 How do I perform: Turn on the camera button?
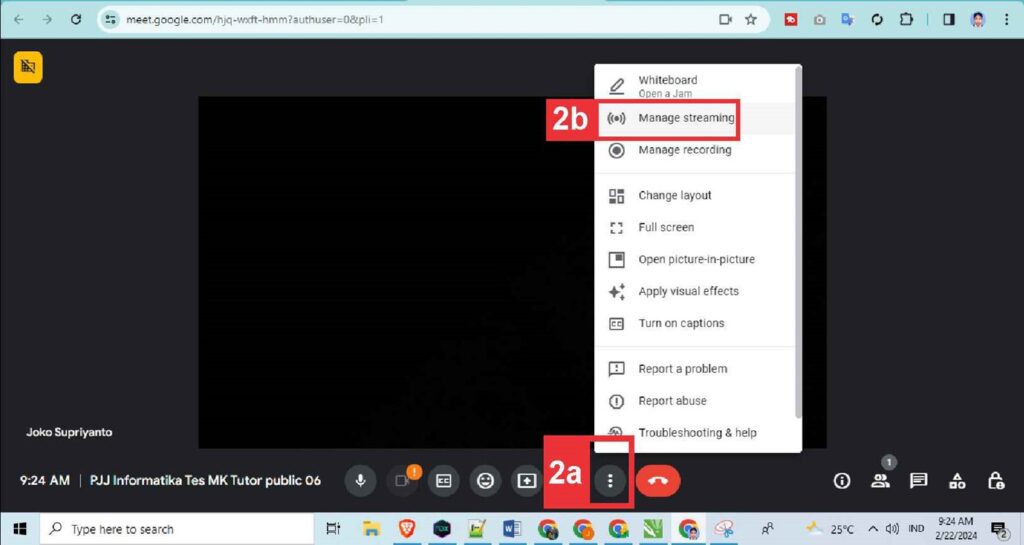[402, 481]
